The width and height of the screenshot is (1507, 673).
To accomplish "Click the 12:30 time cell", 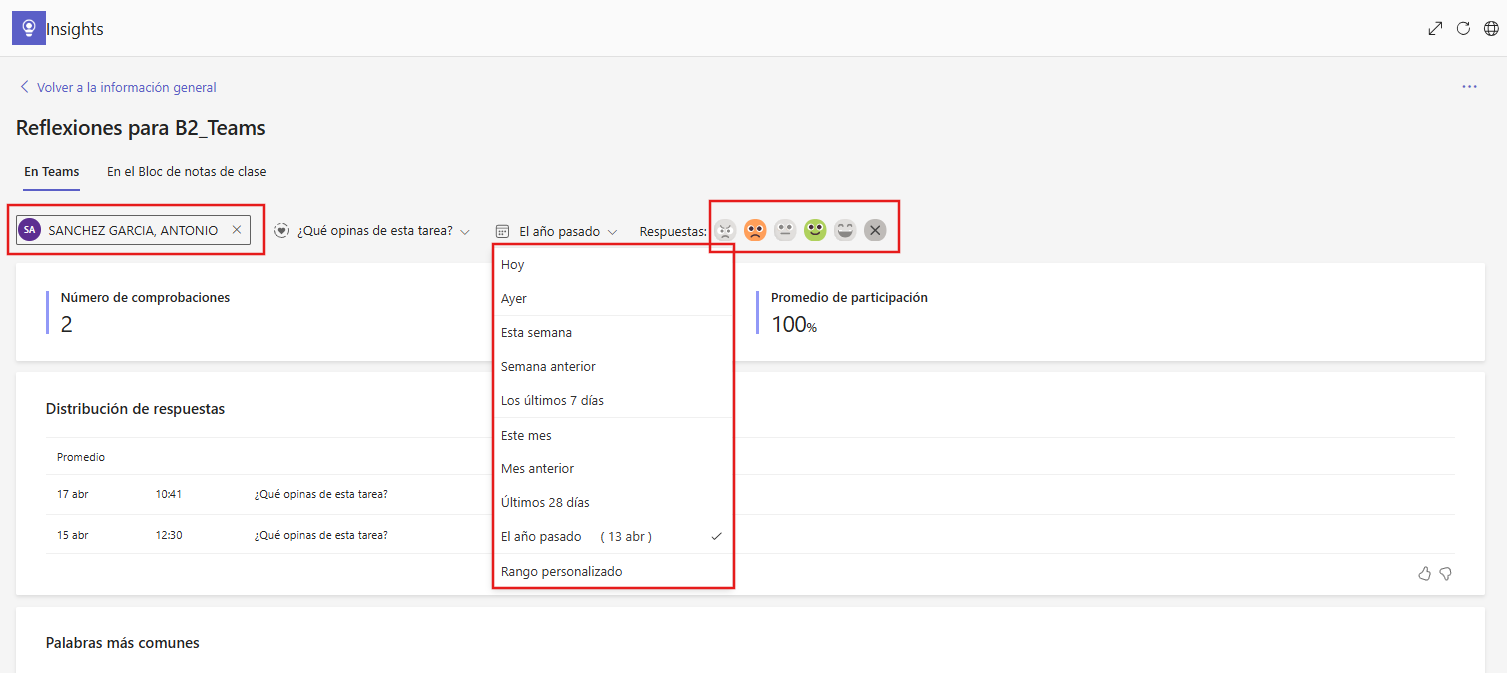I will (169, 535).
